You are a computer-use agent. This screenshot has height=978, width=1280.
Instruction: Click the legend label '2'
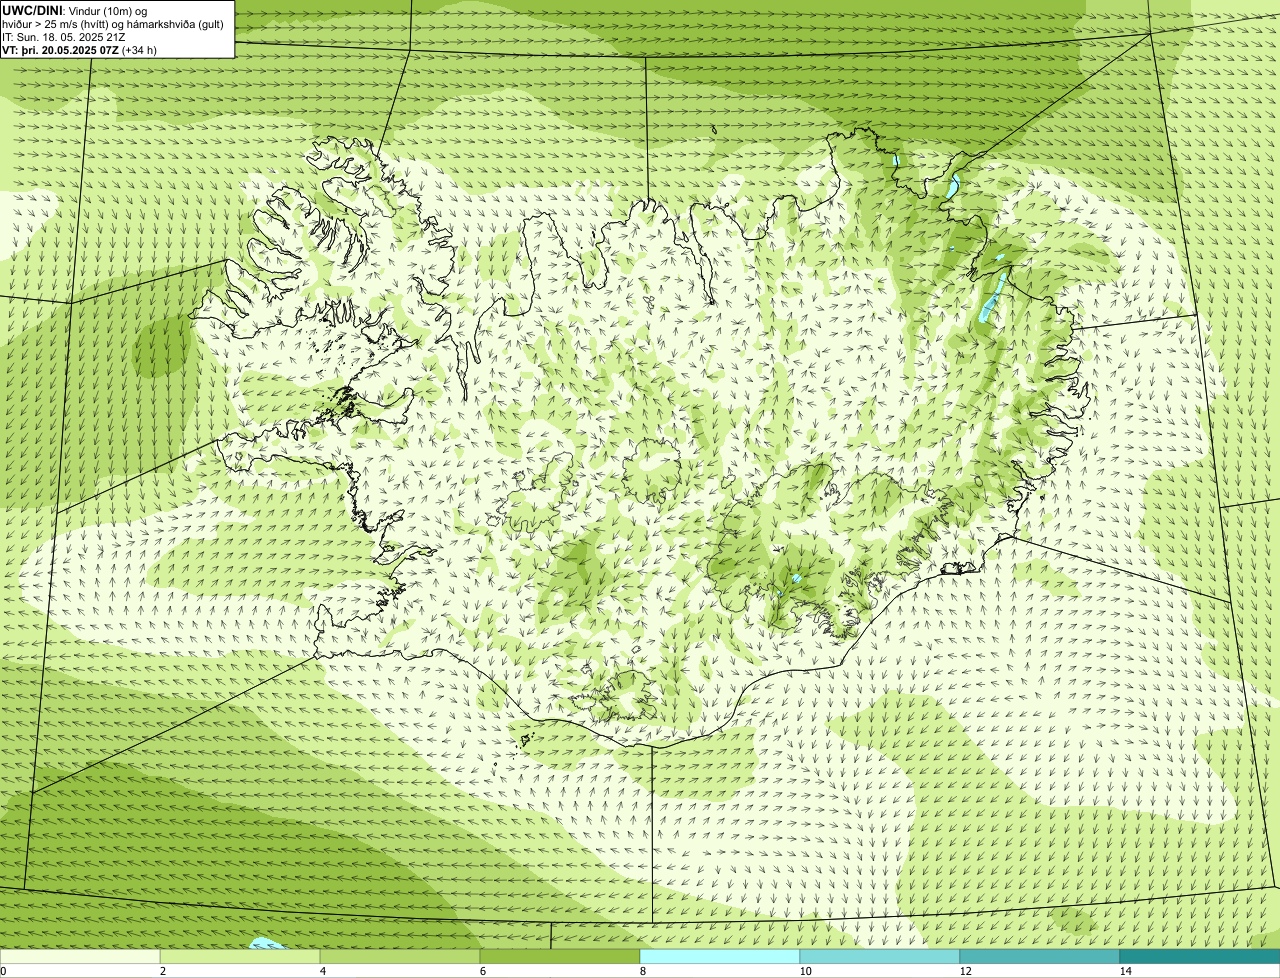point(162,971)
